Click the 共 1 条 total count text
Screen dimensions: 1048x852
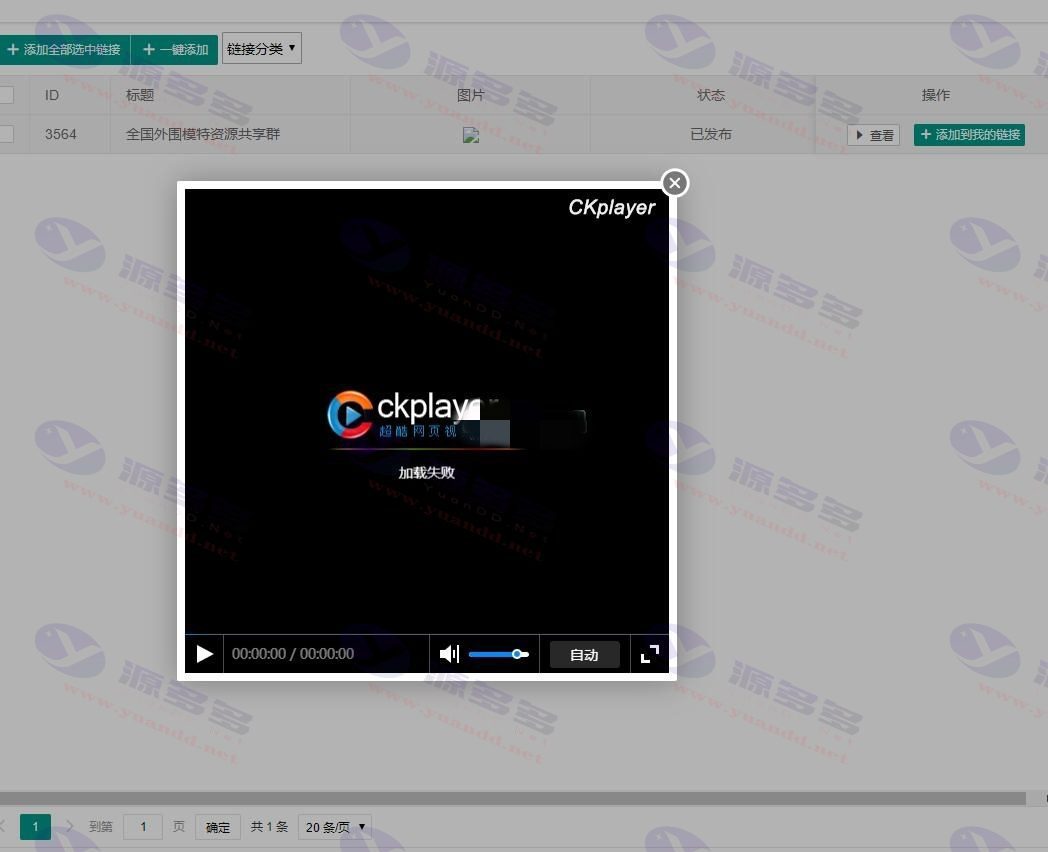(x=269, y=827)
